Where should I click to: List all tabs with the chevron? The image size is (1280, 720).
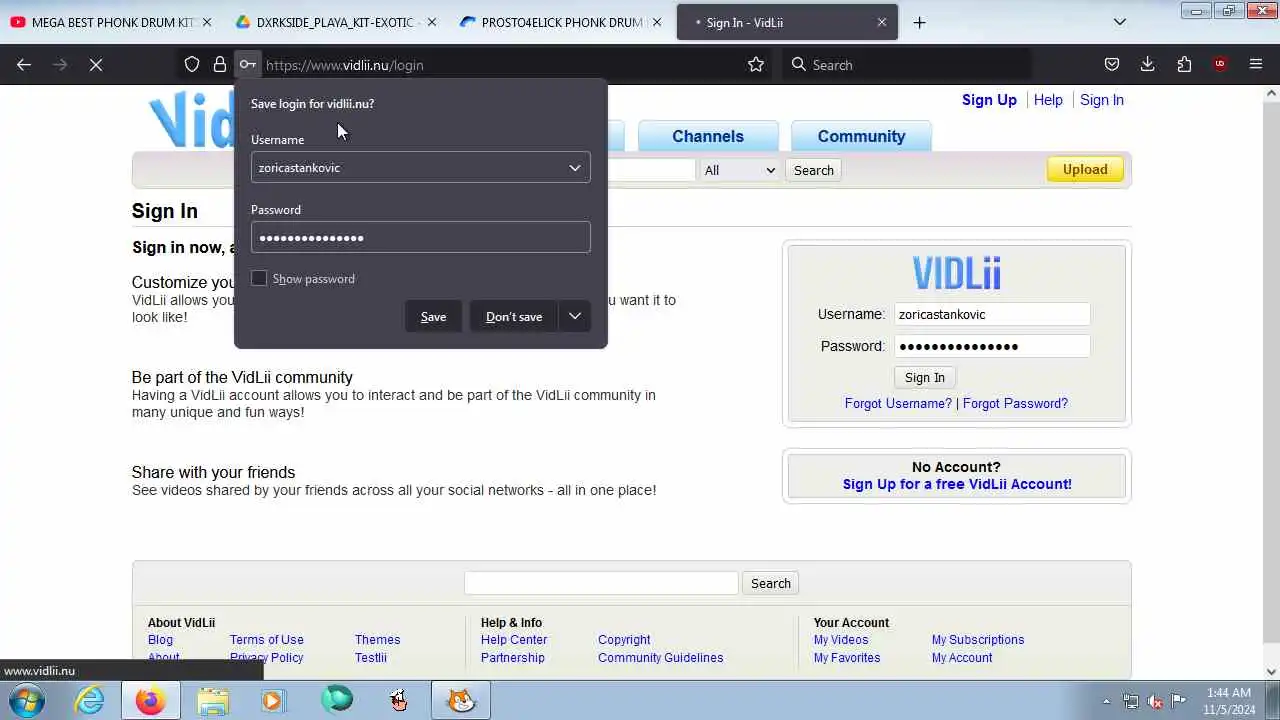point(1120,22)
